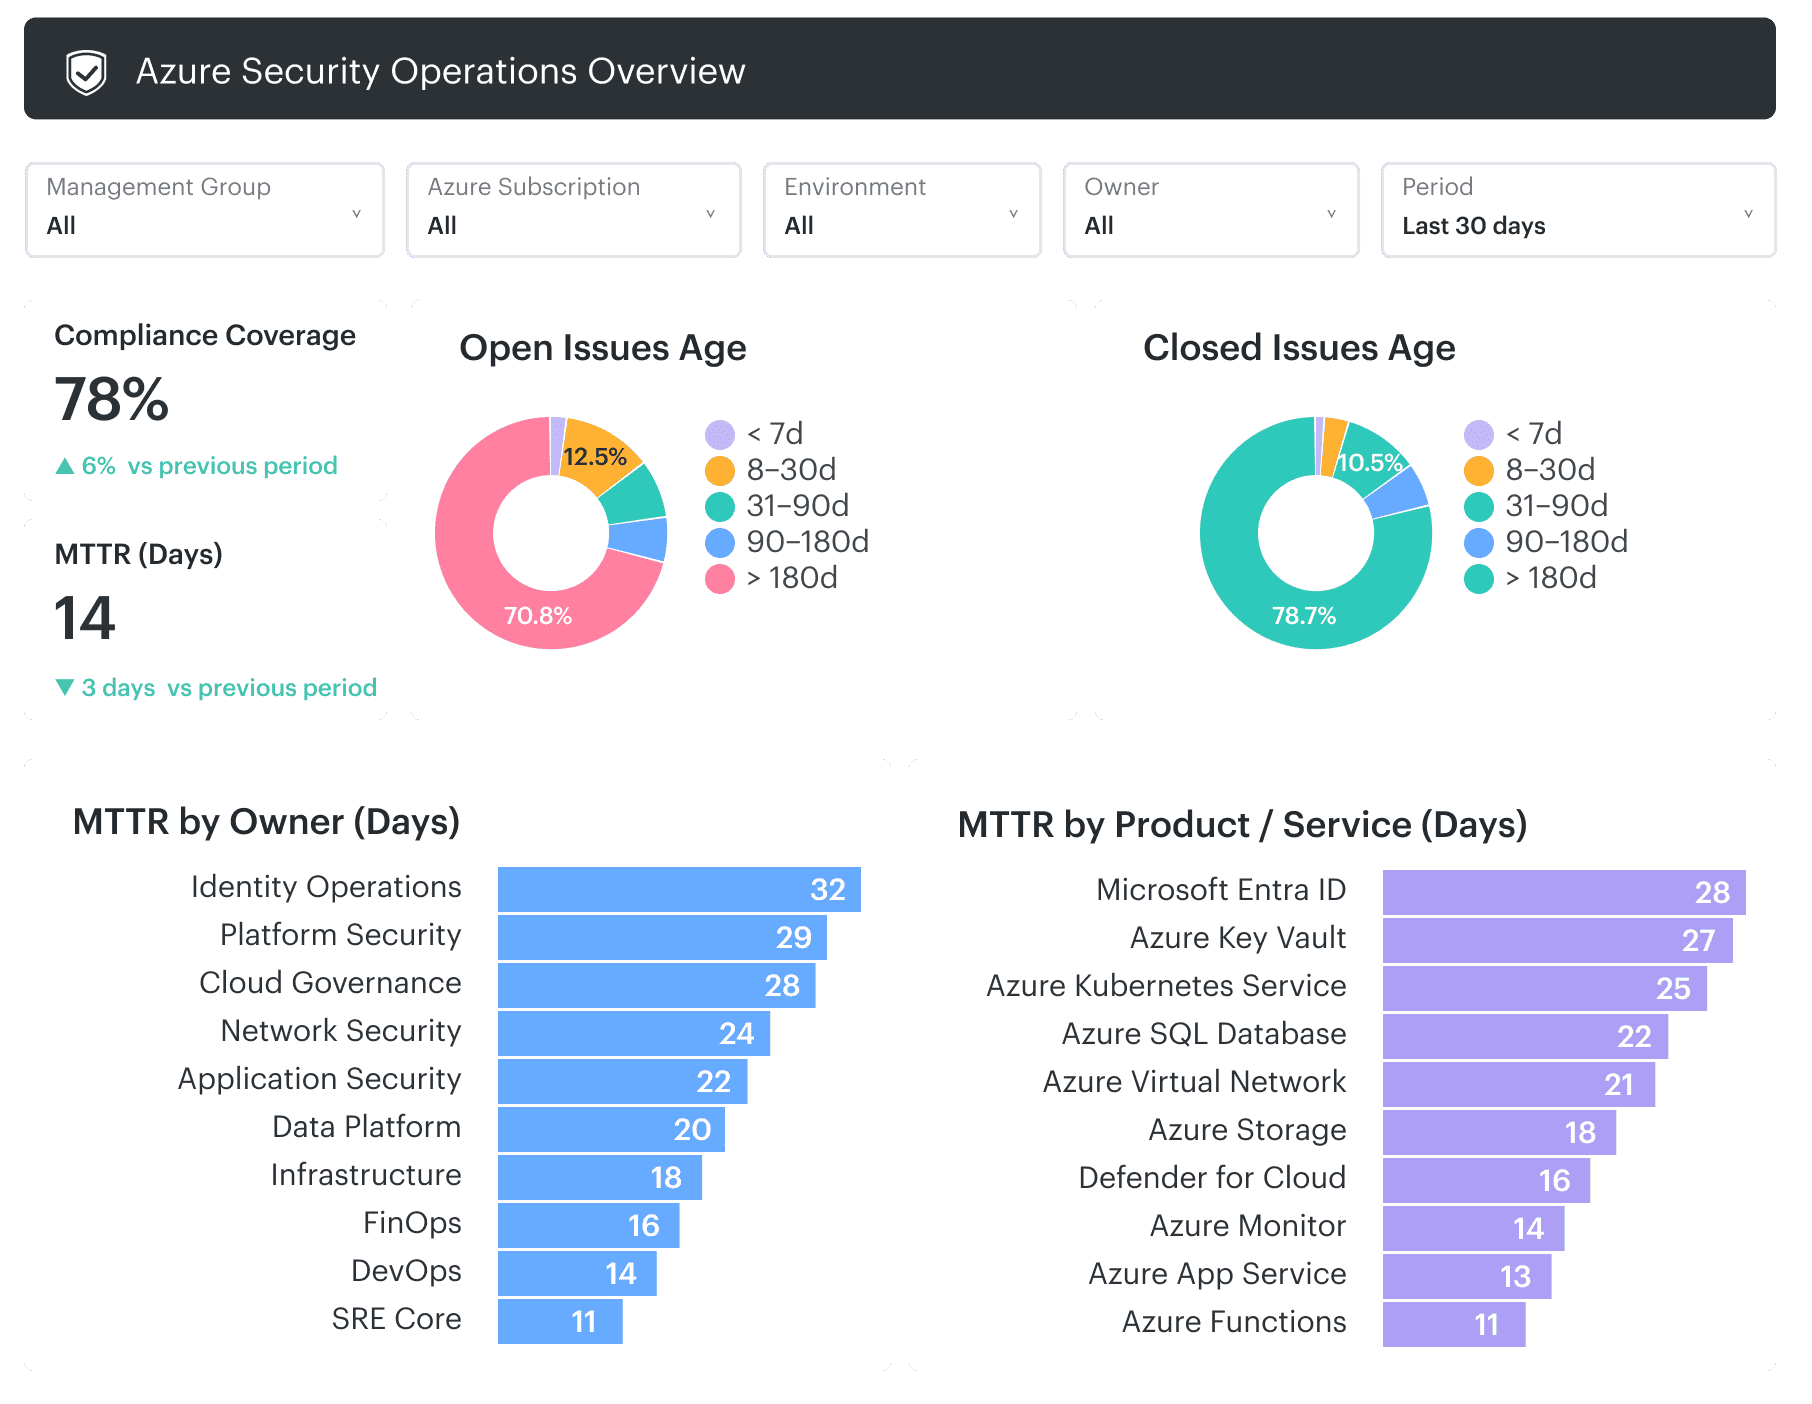Click the green up-arrow trend icon for Compliance
Viewport: 1812px width, 1404px height.
pos(65,466)
